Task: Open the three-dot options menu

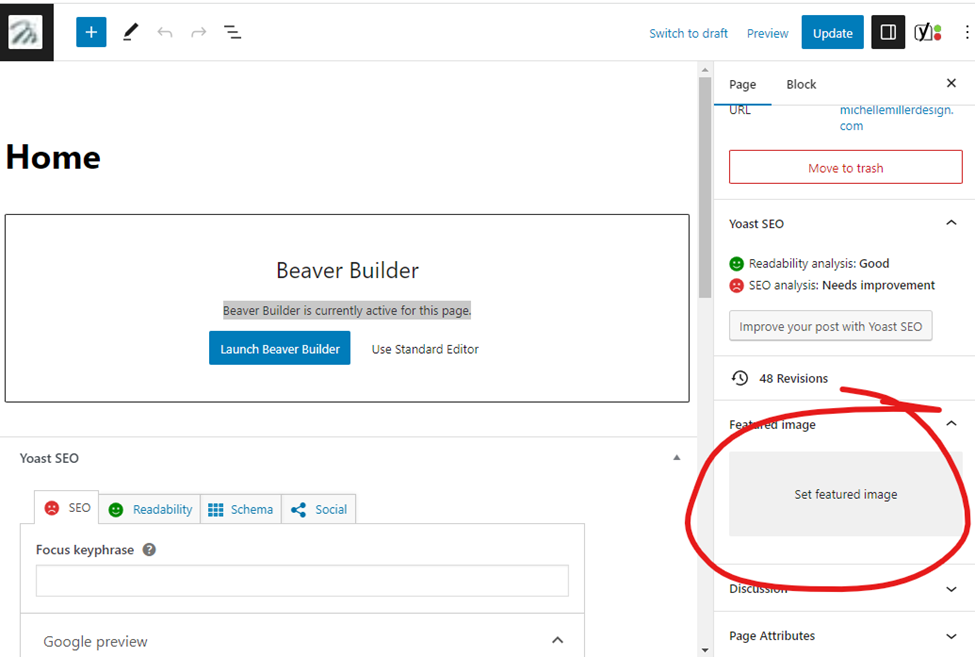Action: point(966,32)
